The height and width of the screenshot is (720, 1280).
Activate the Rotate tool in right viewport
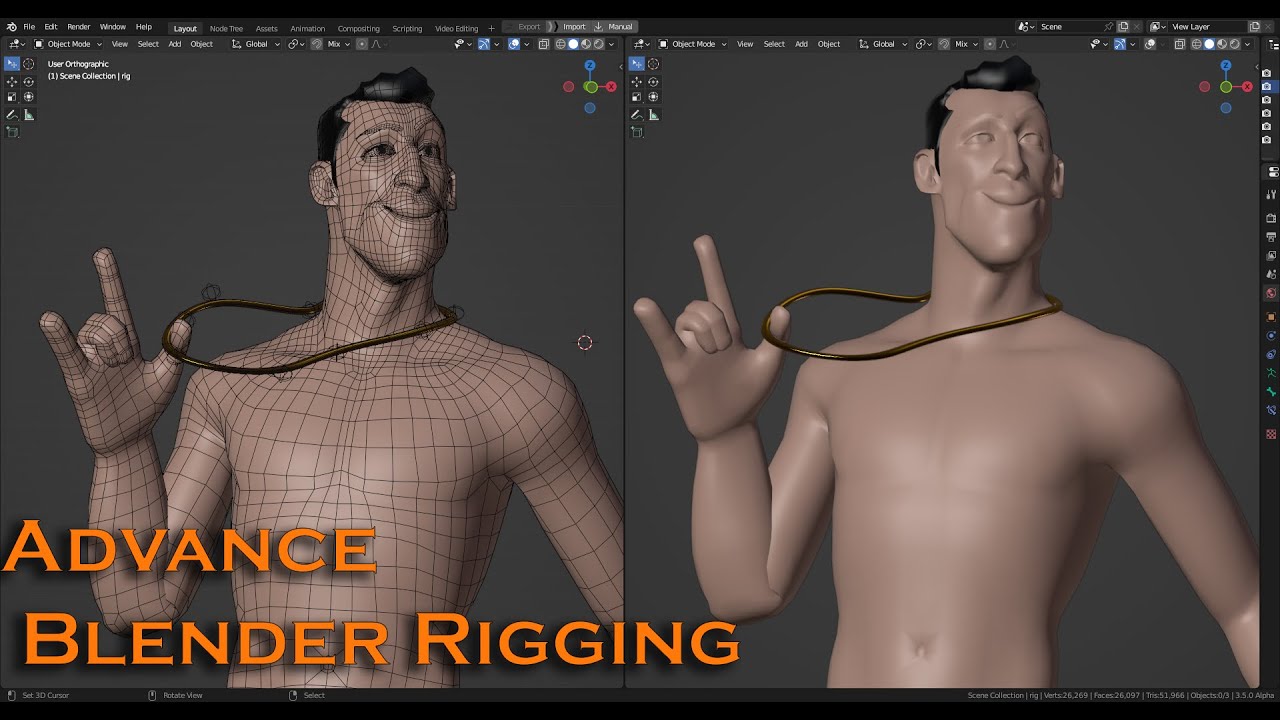(x=653, y=82)
